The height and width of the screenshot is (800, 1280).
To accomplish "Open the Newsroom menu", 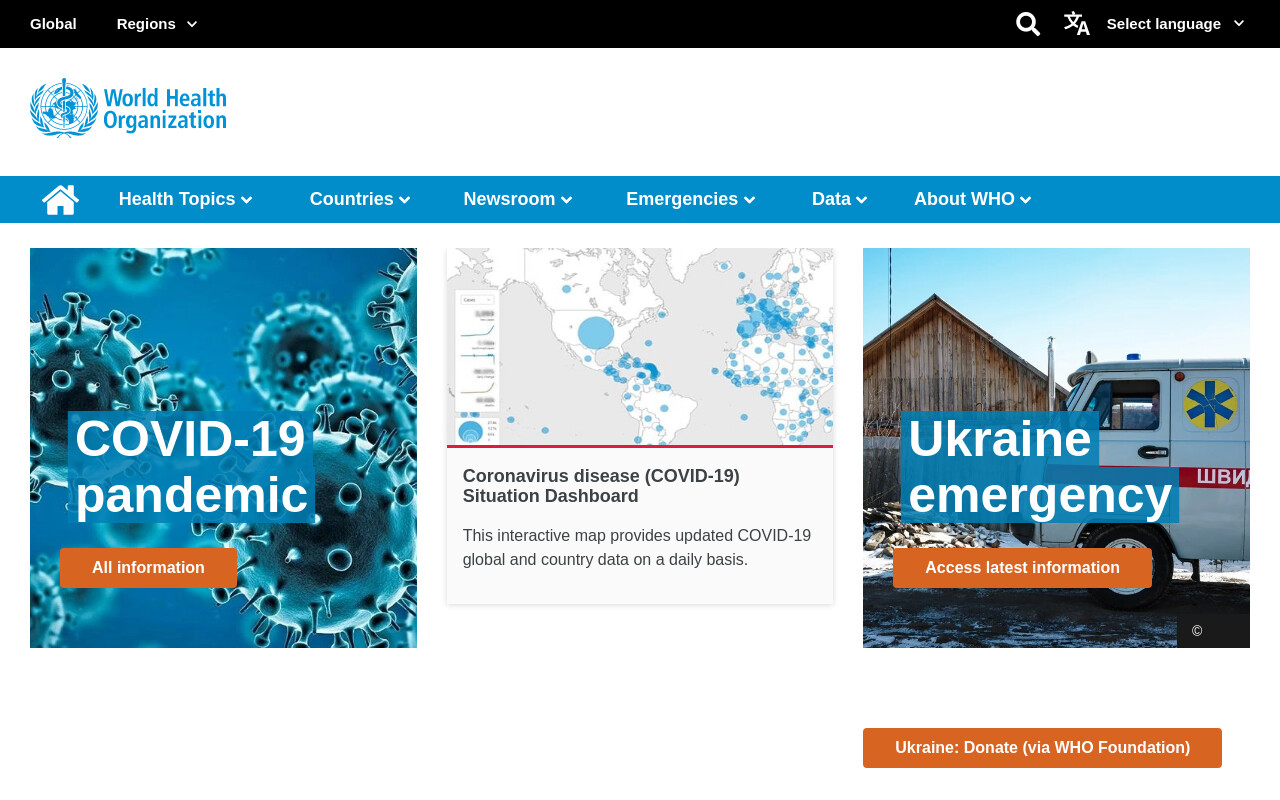I will (518, 199).
